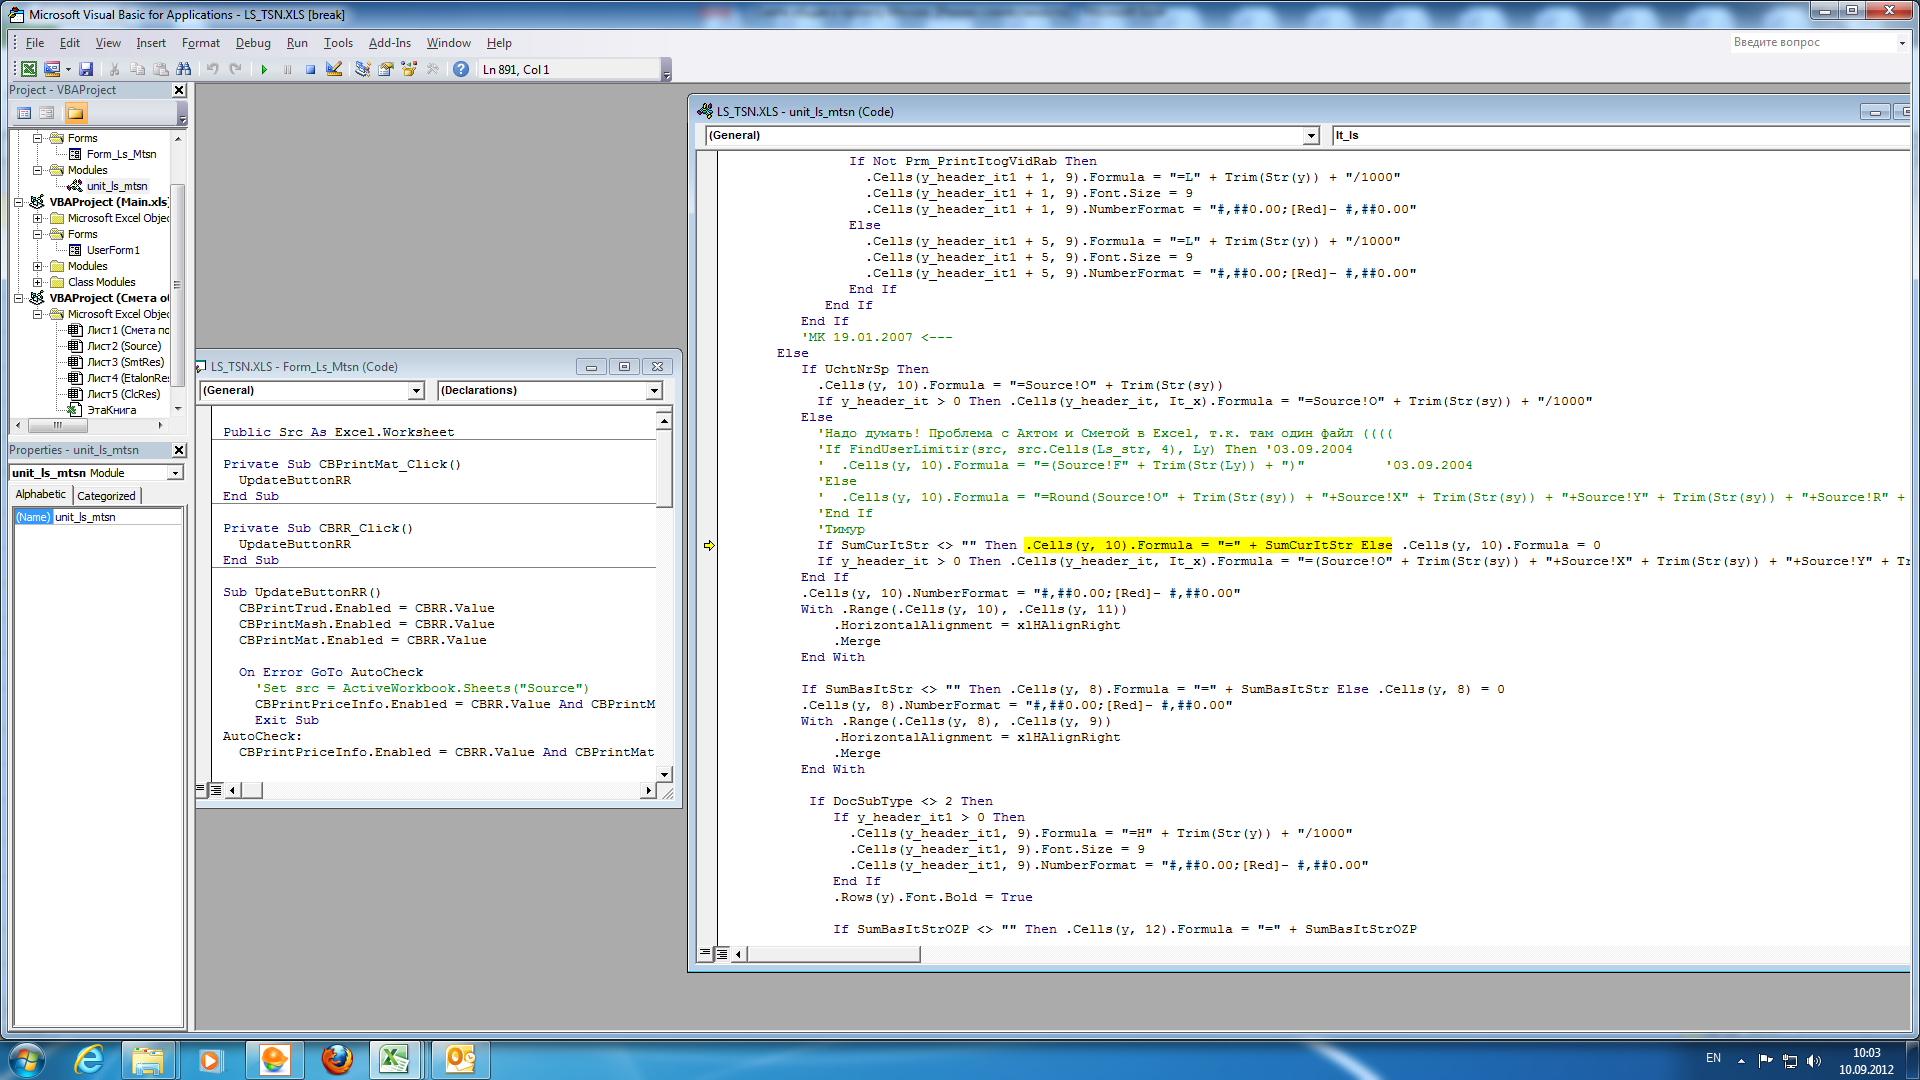Screen dimensions: 1920x1080
Task: Open the Debug menu
Action: pyautogui.click(x=253, y=43)
